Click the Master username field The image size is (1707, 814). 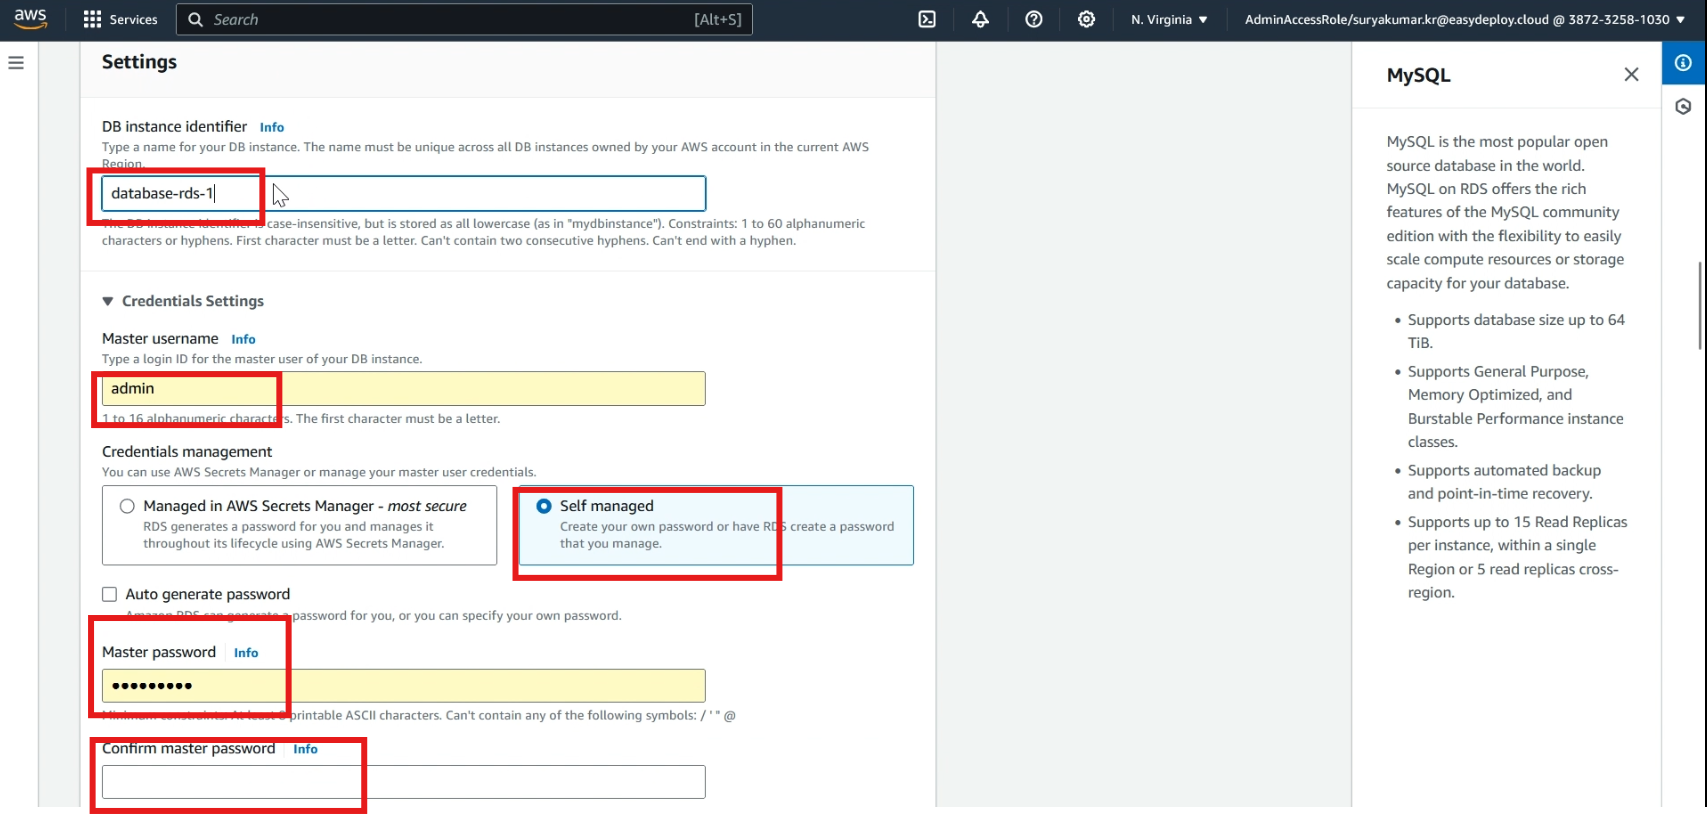404,389
